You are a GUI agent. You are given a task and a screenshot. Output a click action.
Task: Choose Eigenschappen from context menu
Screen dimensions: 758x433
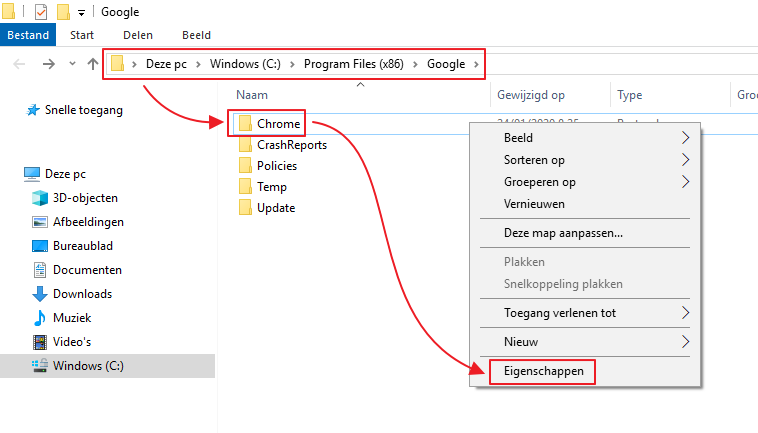coord(585,371)
